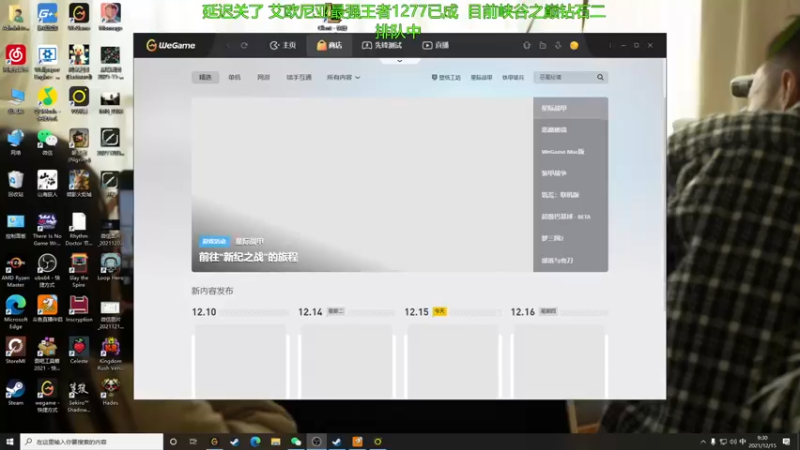800x450 pixels.
Task: Open Rhythm Doctor desktop shortcut
Action: [x=79, y=229]
